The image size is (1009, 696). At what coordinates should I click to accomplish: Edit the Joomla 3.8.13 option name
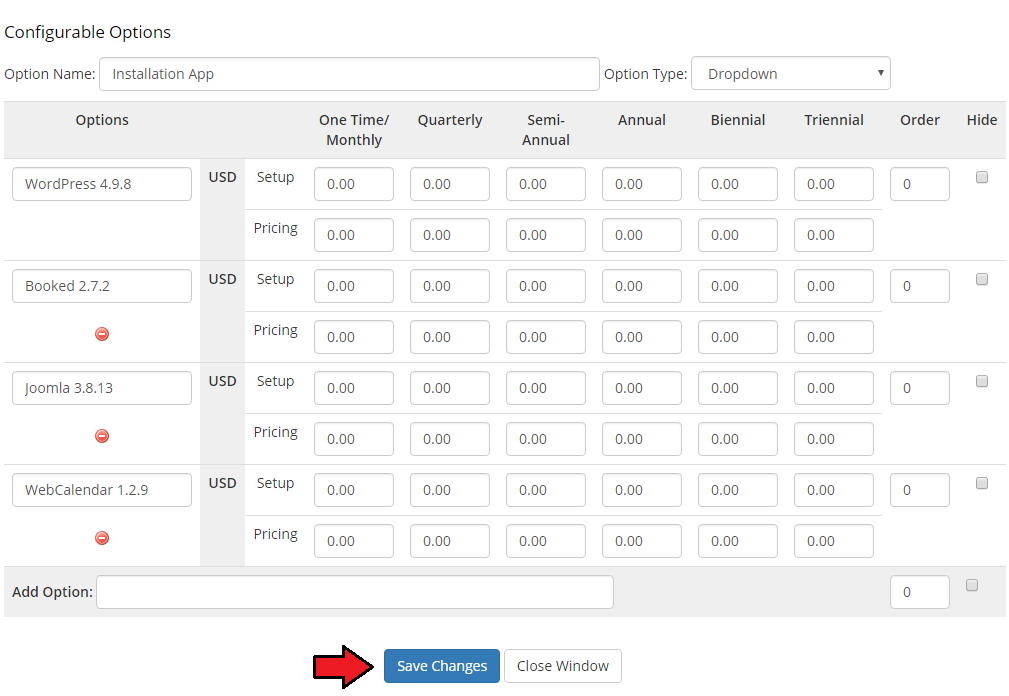tap(102, 388)
